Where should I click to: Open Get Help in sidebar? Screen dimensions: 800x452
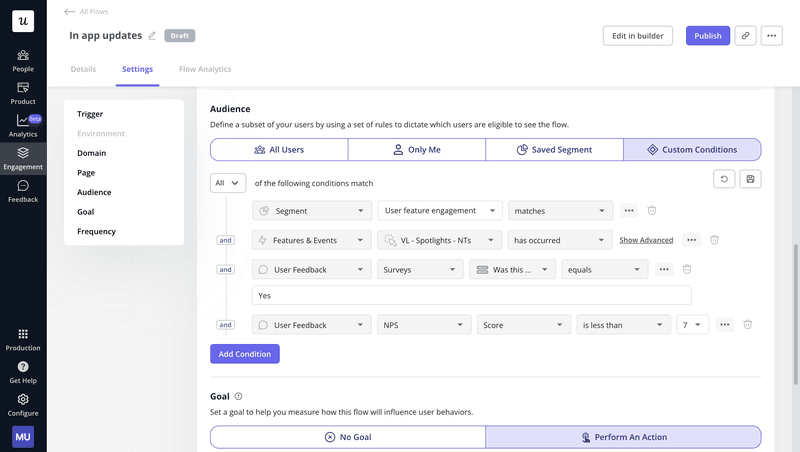23,372
